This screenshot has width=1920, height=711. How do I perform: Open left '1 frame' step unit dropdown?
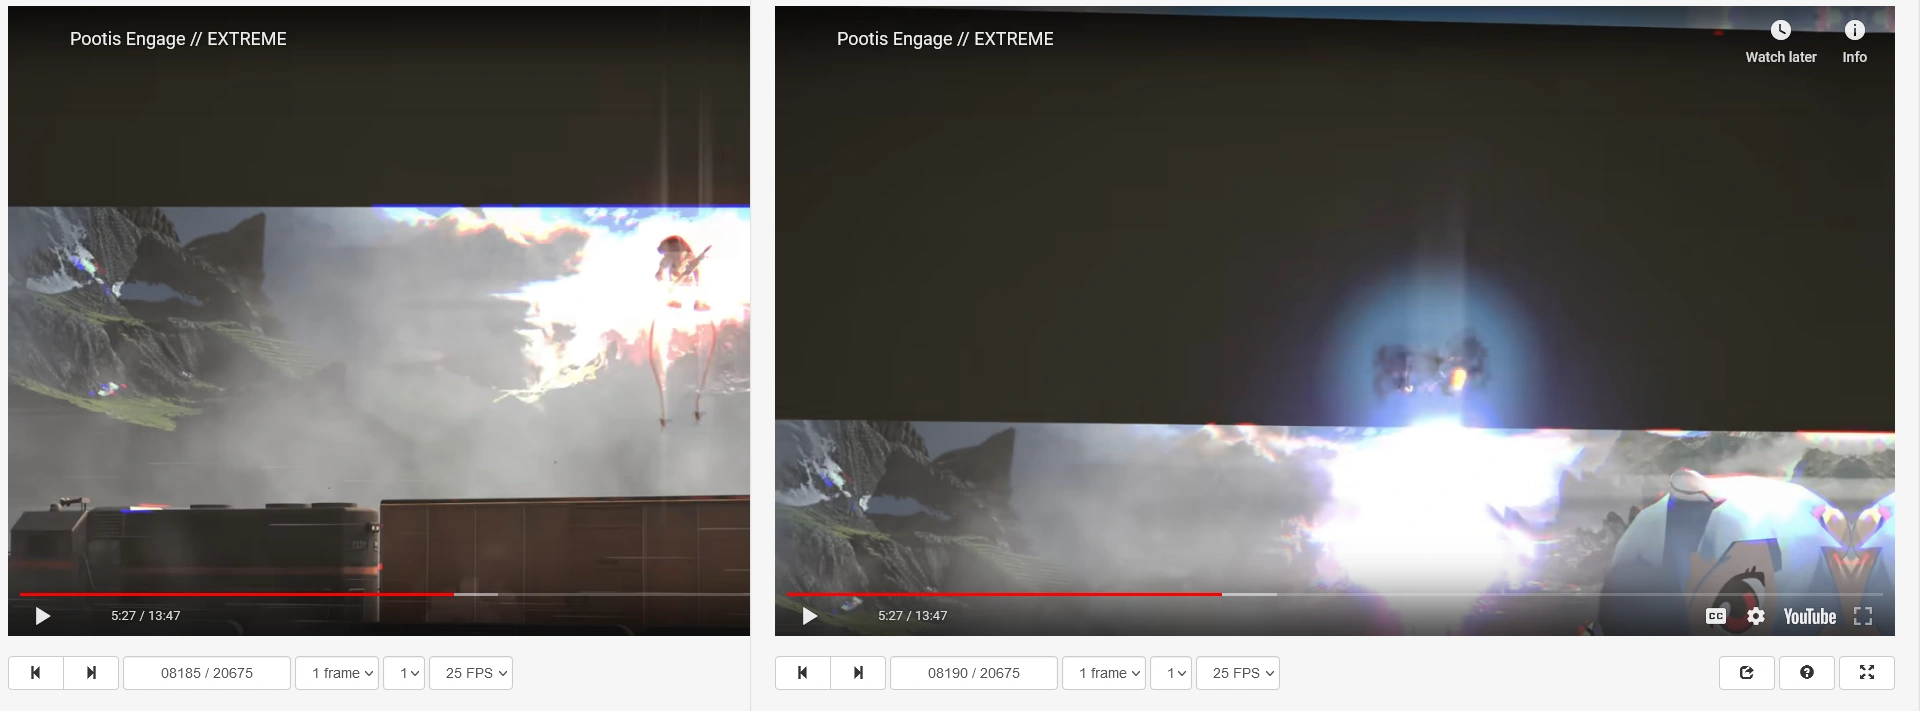(337, 673)
